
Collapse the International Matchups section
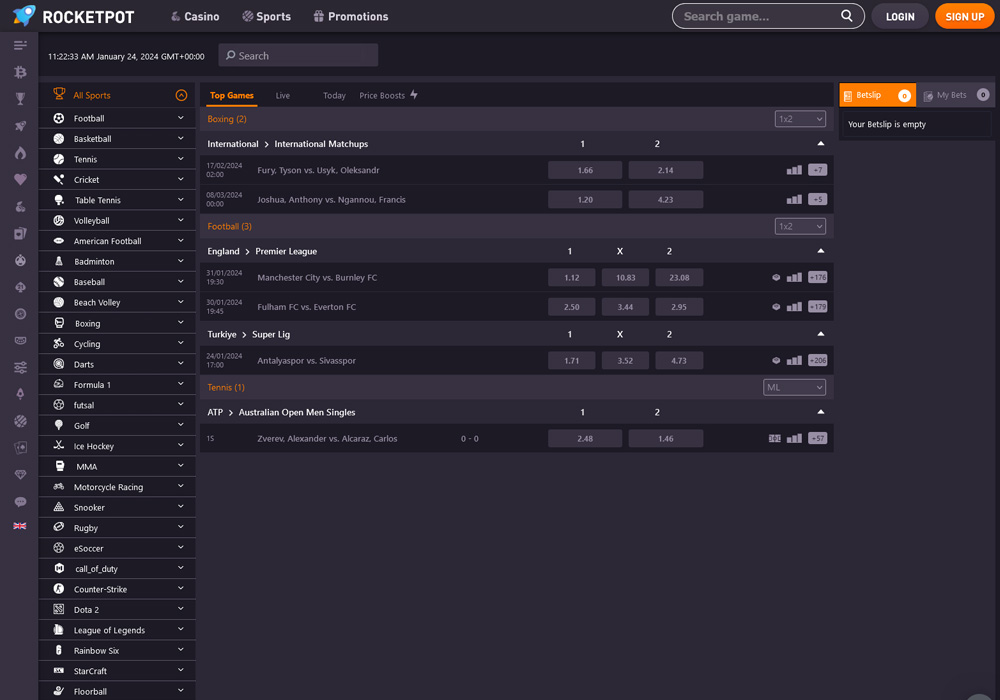[x=821, y=144]
